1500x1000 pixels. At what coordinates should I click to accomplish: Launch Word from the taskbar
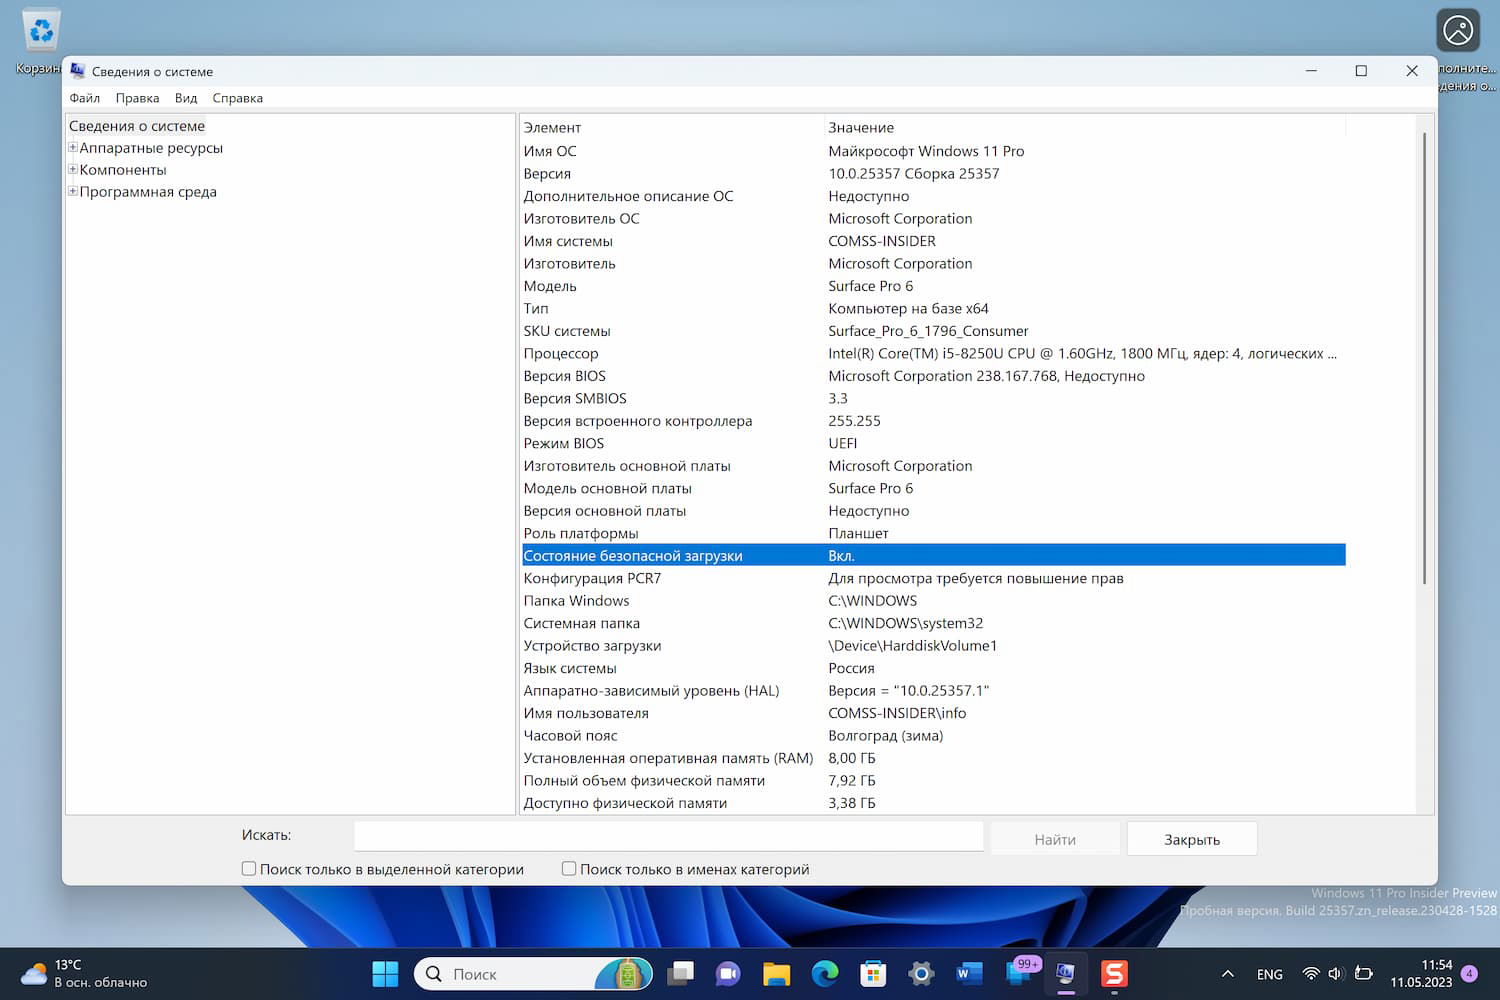tap(969, 974)
